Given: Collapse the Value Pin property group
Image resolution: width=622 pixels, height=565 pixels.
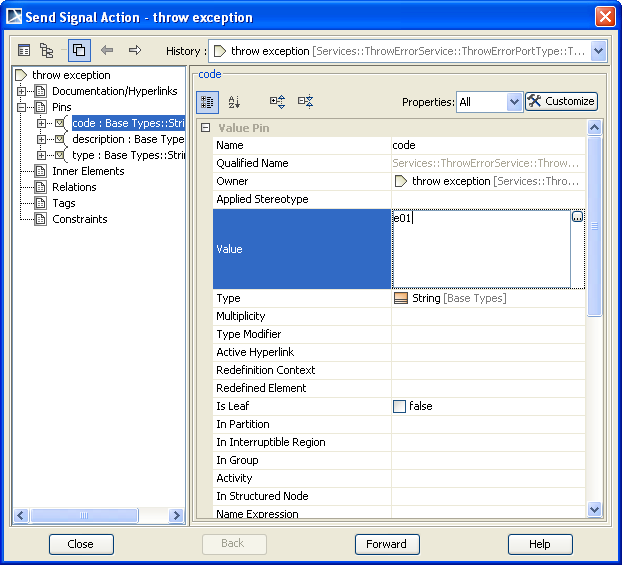Looking at the screenshot, I should (x=205, y=128).
